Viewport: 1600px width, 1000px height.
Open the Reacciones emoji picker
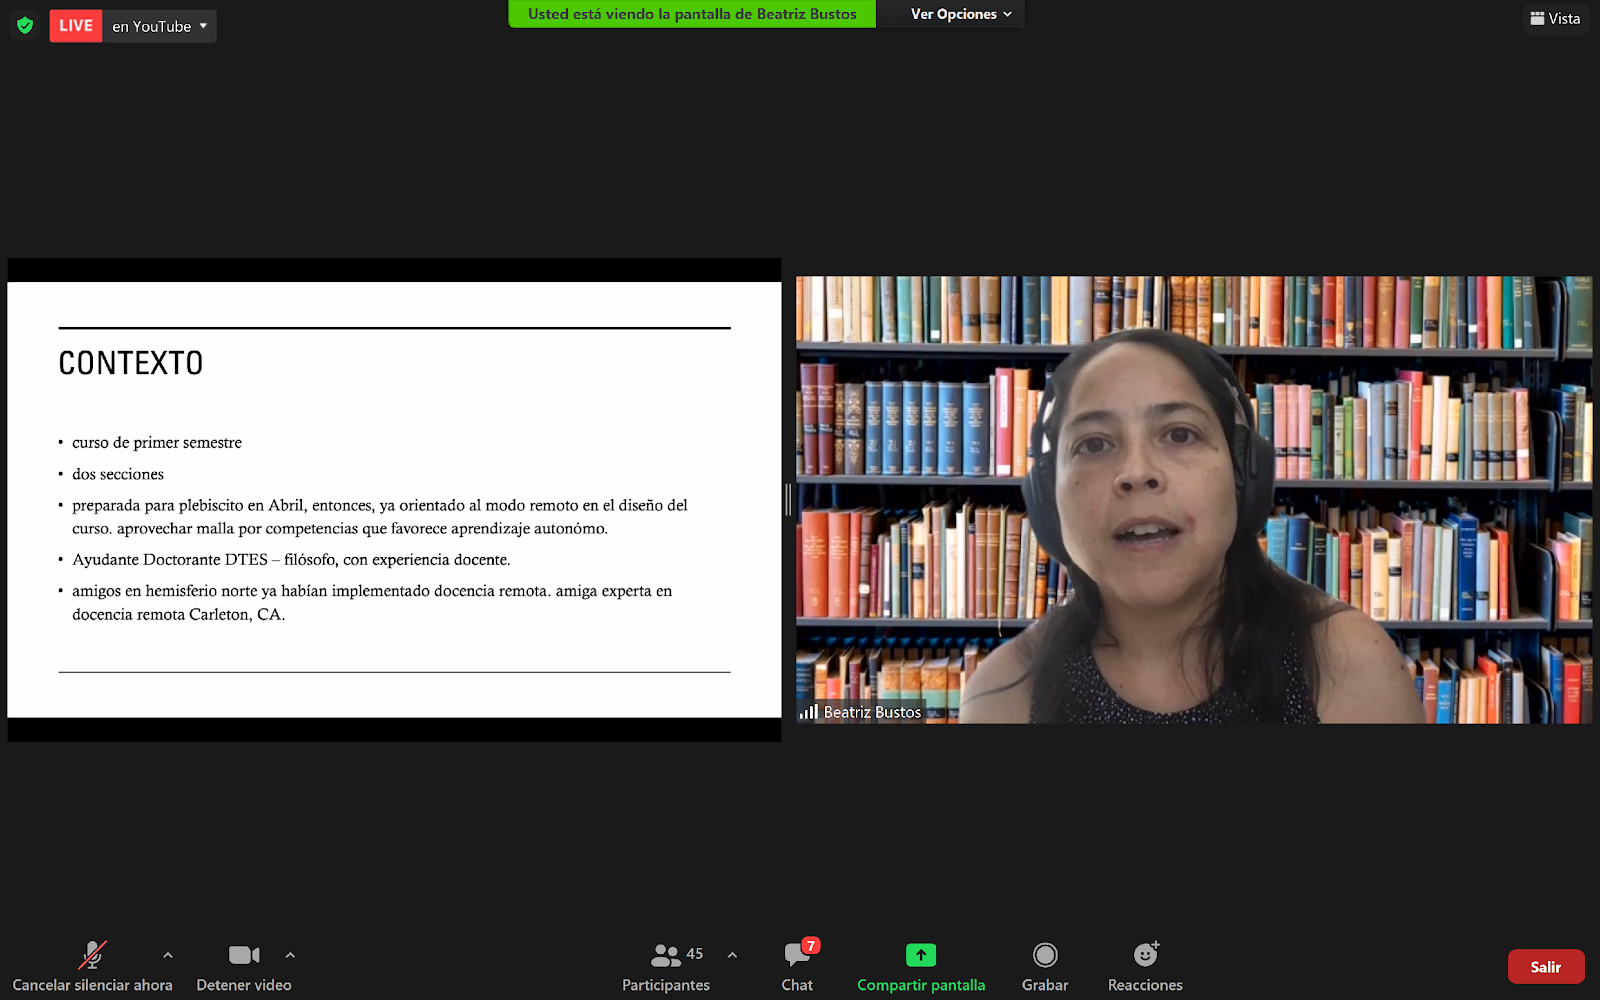tap(1145, 956)
